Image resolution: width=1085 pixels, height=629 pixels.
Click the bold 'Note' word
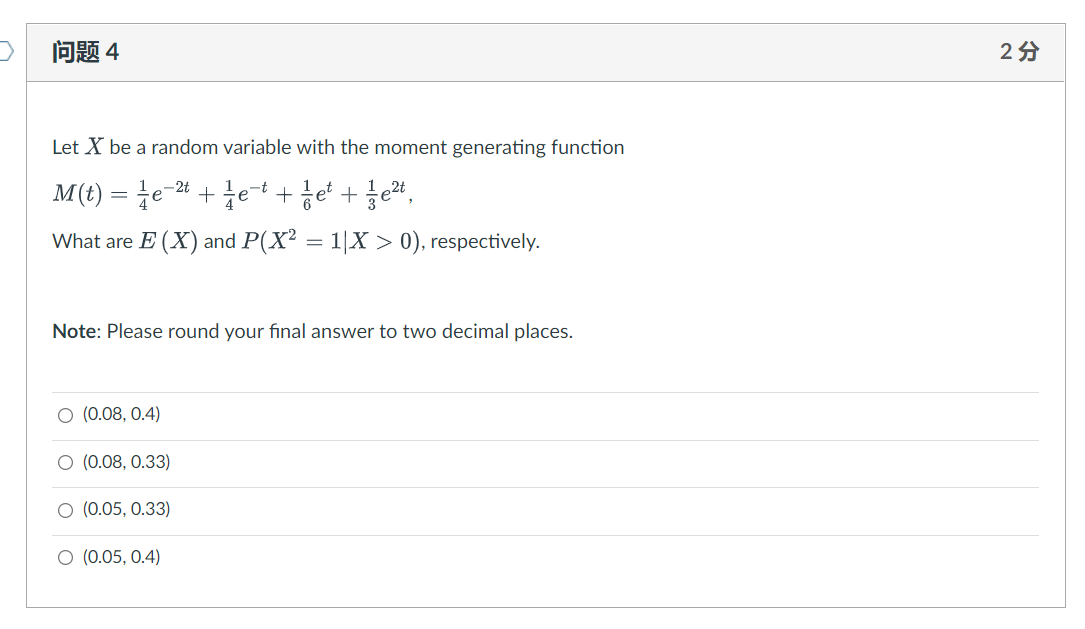76,331
